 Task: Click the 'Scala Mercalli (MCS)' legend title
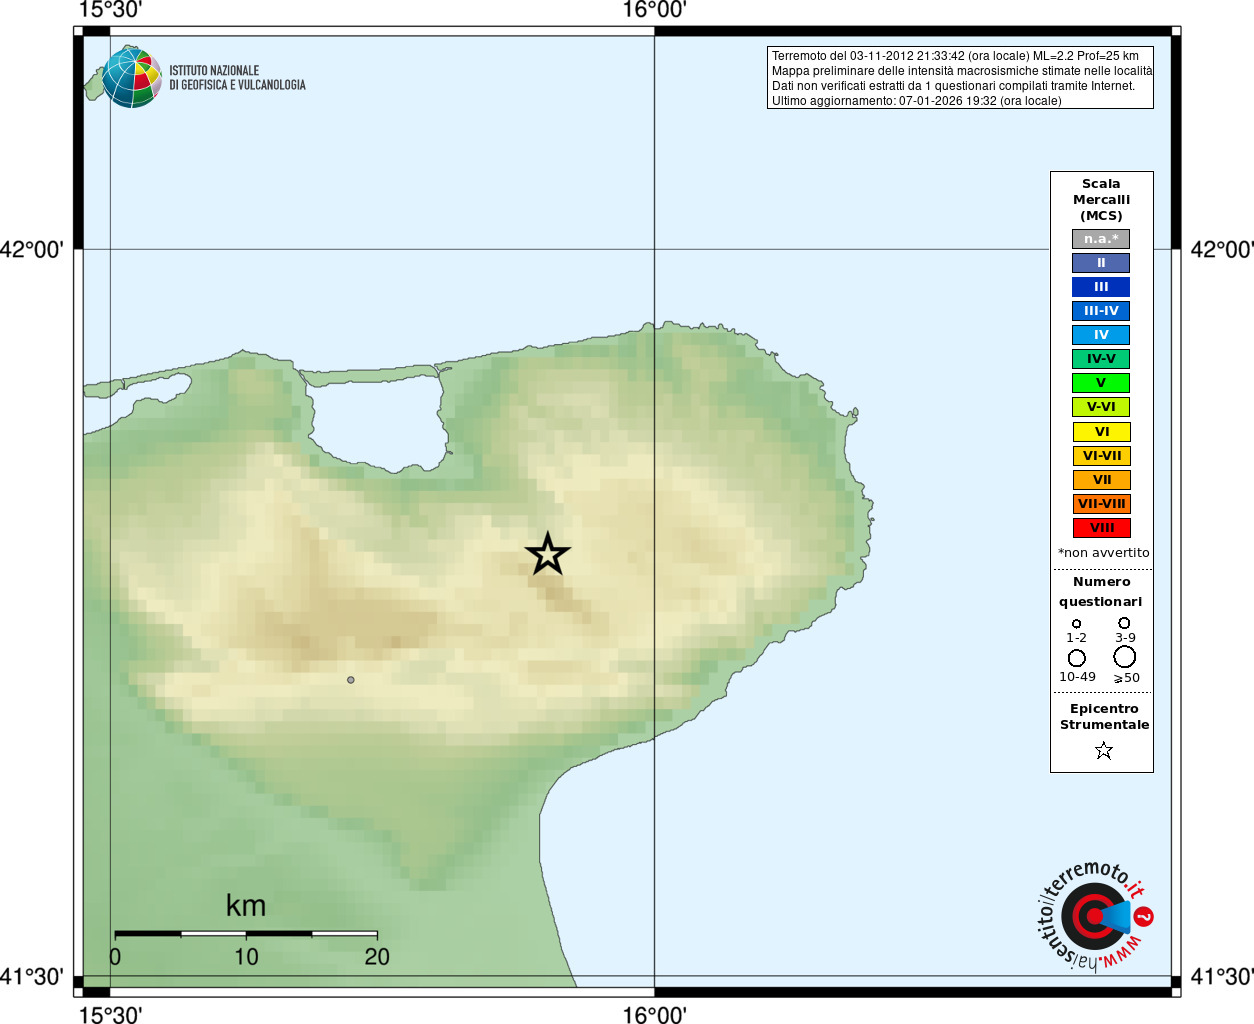[1101, 200]
